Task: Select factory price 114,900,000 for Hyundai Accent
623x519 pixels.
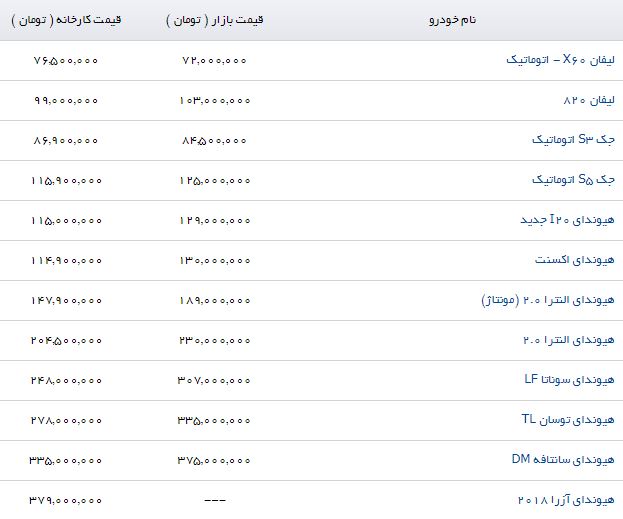Action: 66,260
